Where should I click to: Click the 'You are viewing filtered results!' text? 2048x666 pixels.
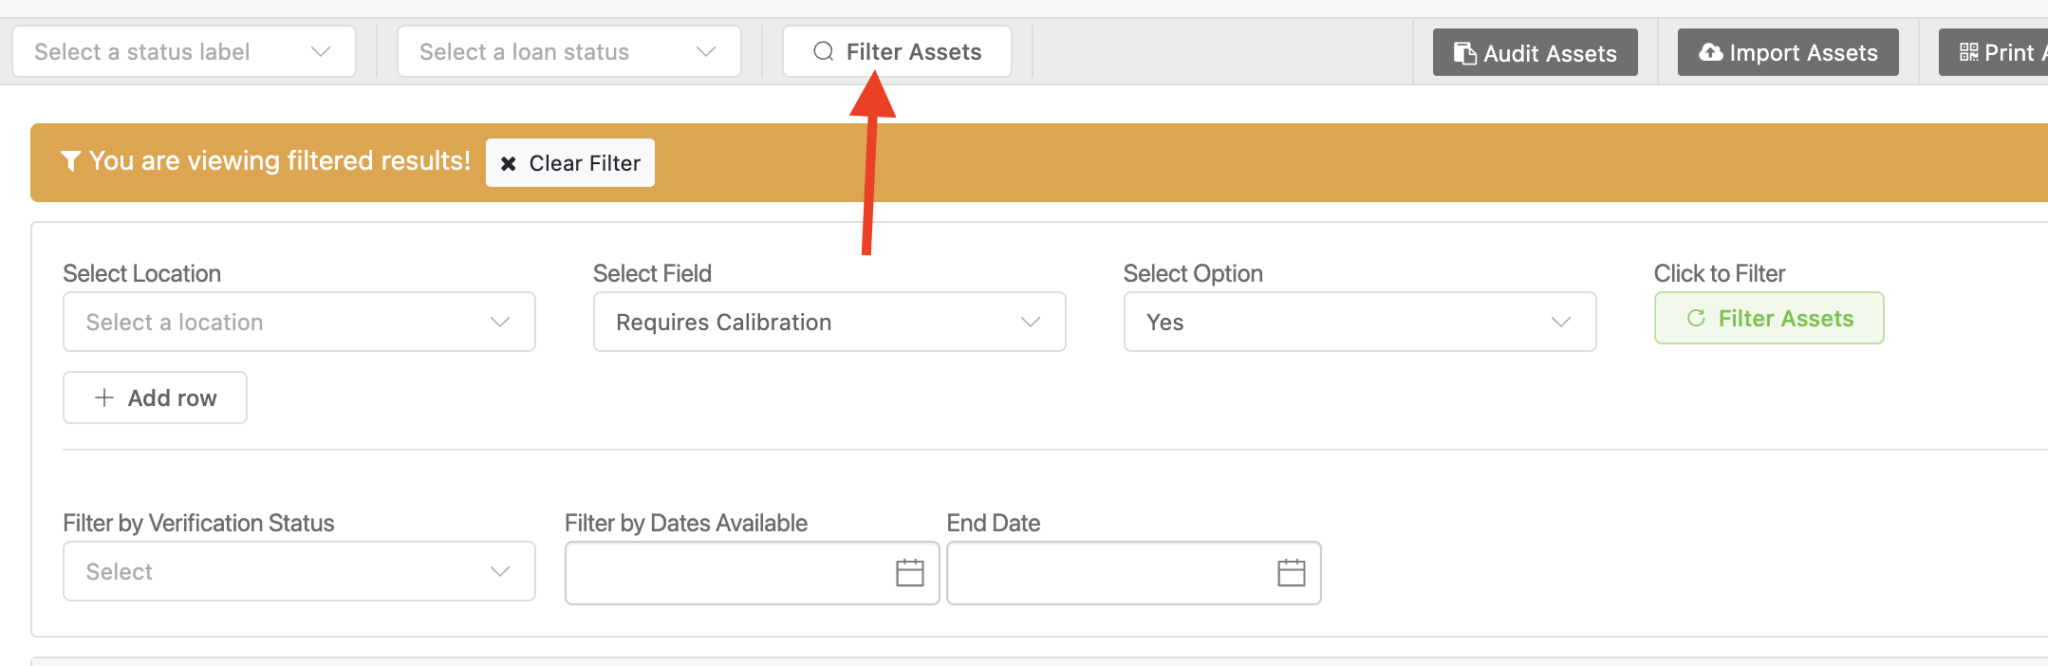(x=280, y=161)
